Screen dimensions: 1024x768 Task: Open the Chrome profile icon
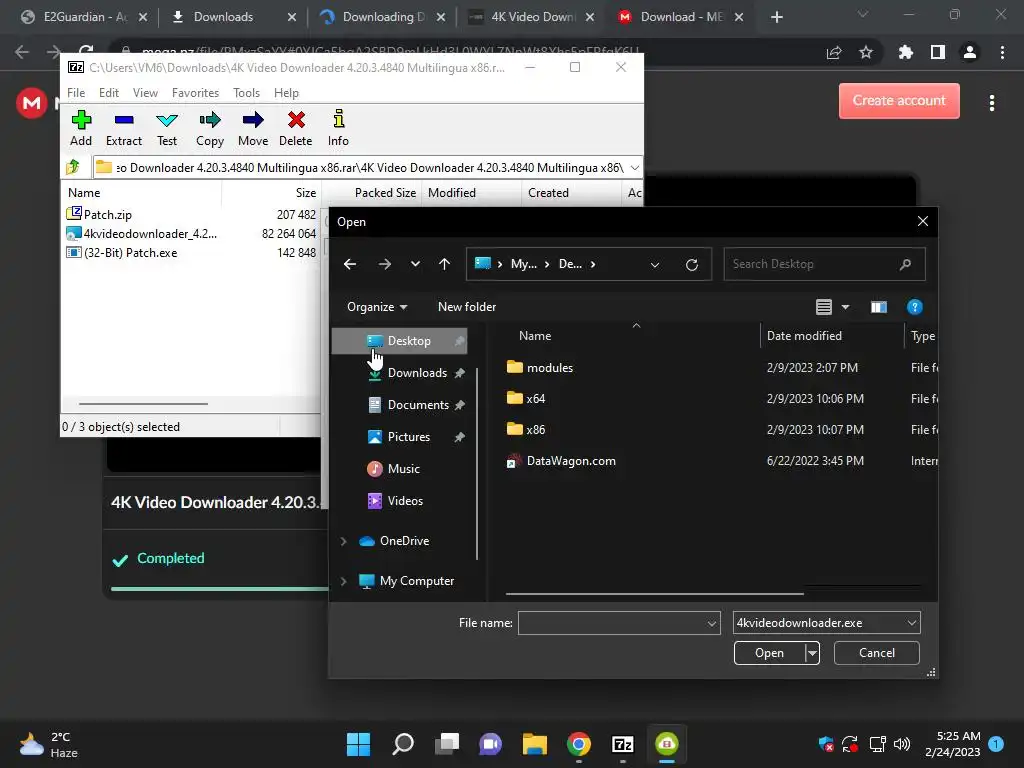(970, 52)
